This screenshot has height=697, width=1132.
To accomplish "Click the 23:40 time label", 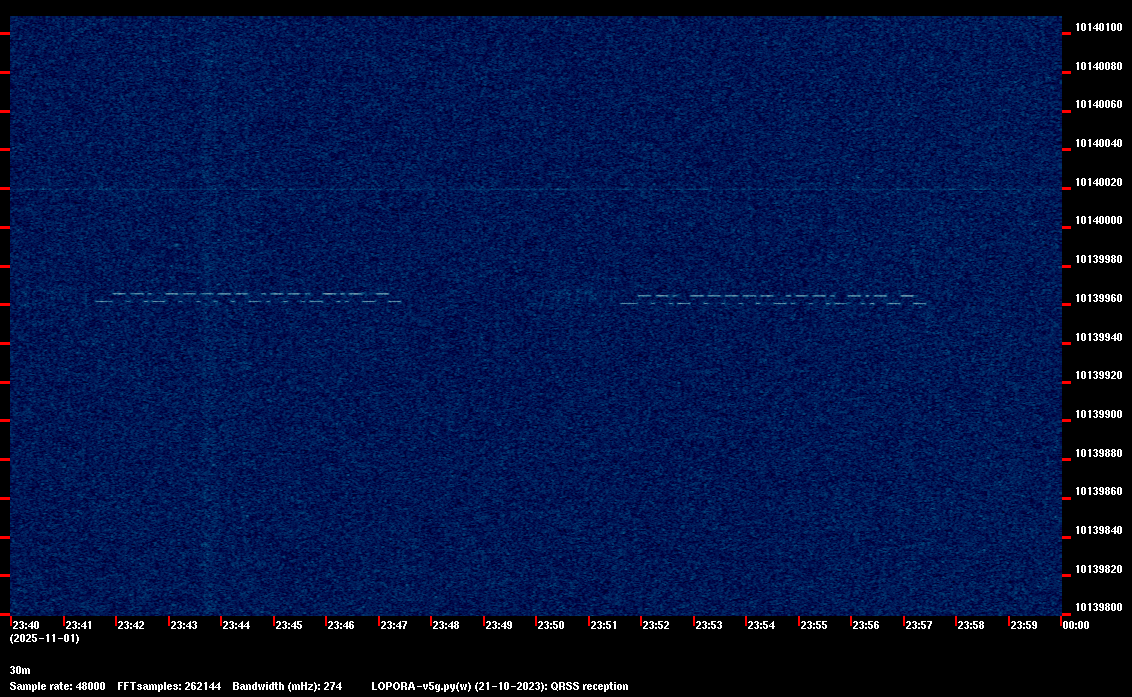I will click(26, 625).
